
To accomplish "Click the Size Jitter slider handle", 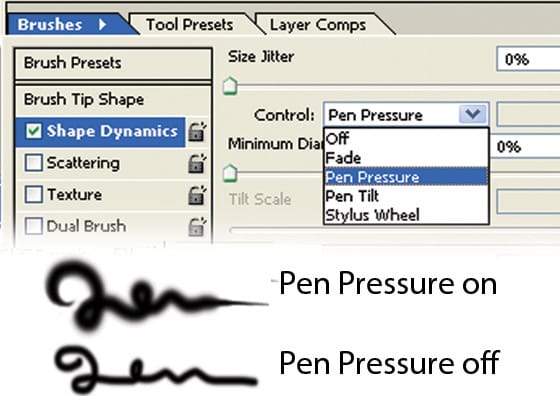I will (x=230, y=86).
